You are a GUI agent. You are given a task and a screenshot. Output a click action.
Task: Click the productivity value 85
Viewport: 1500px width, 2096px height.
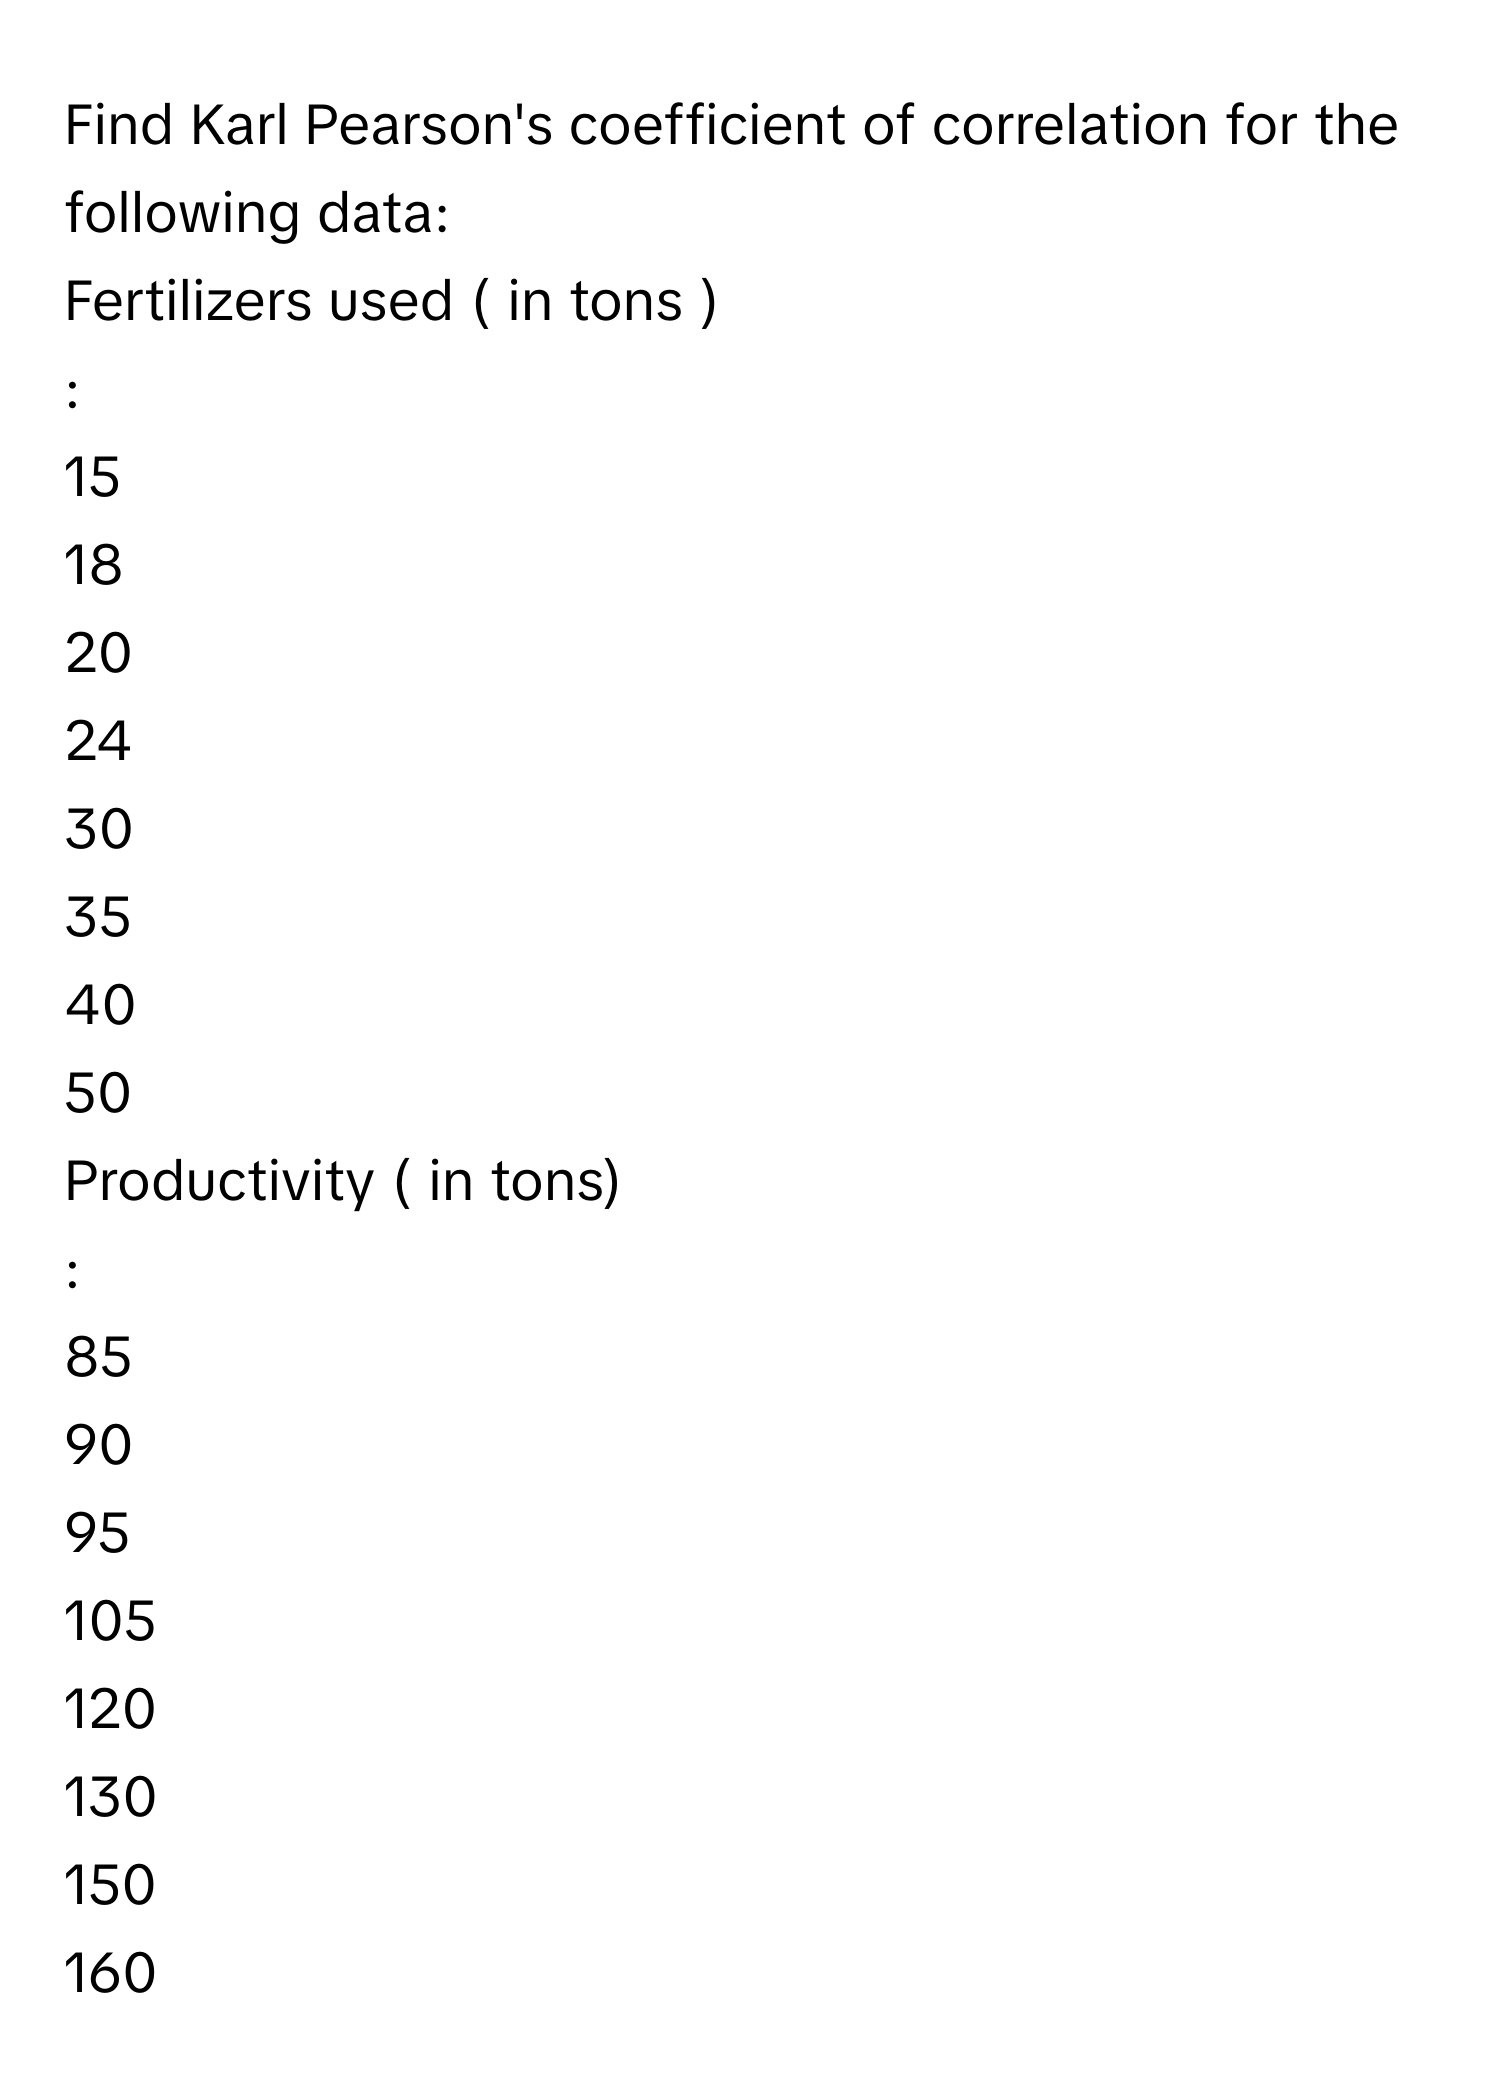tap(98, 1357)
